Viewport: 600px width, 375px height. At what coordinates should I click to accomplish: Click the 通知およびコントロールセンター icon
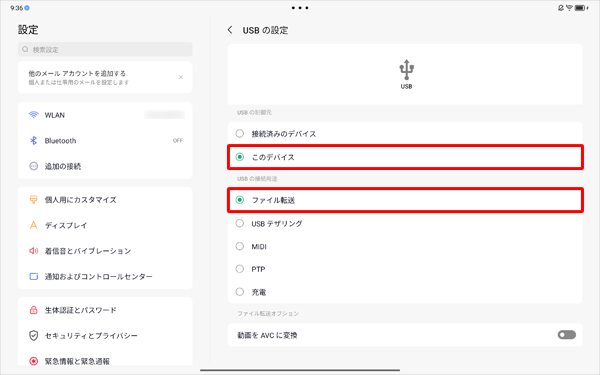[x=34, y=276]
